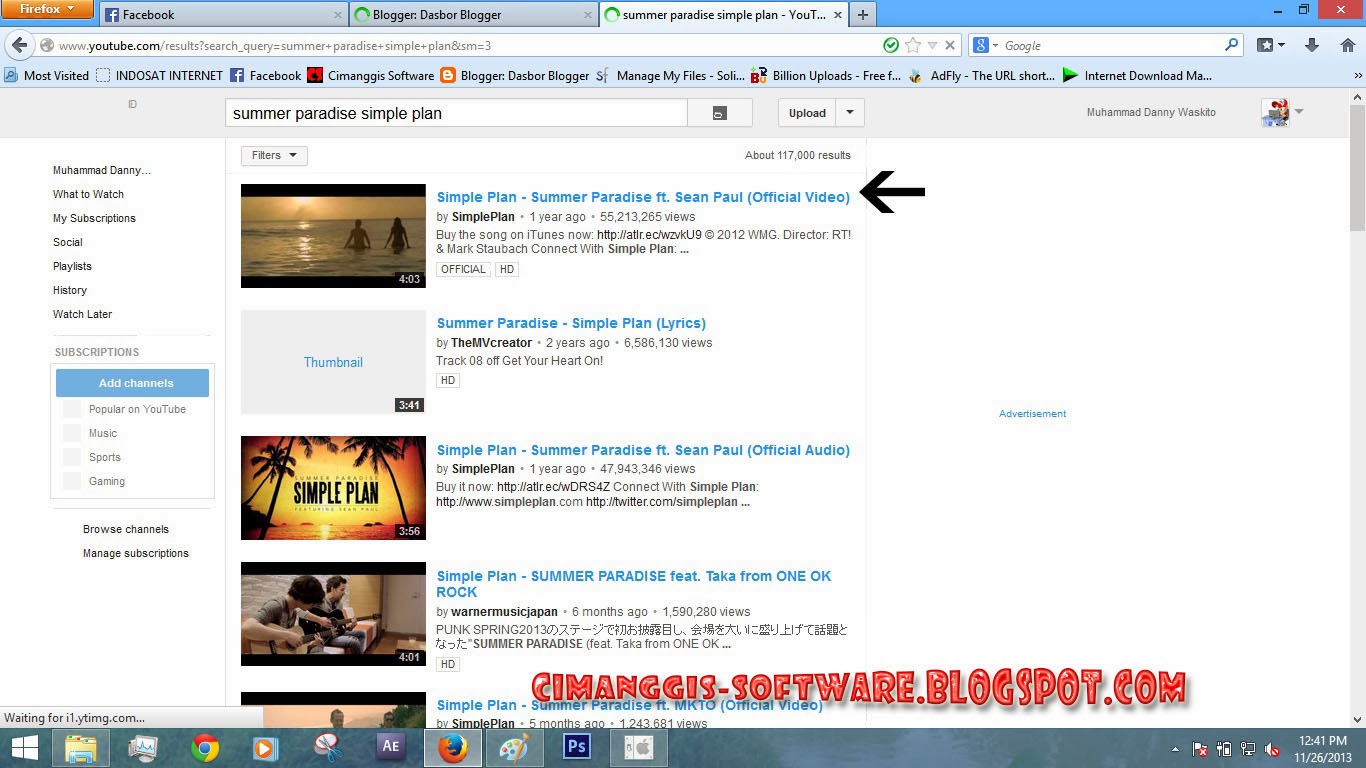Viewport: 1366px width, 768px height.
Task: Select Gaming channel suggestion
Action: click(95, 481)
